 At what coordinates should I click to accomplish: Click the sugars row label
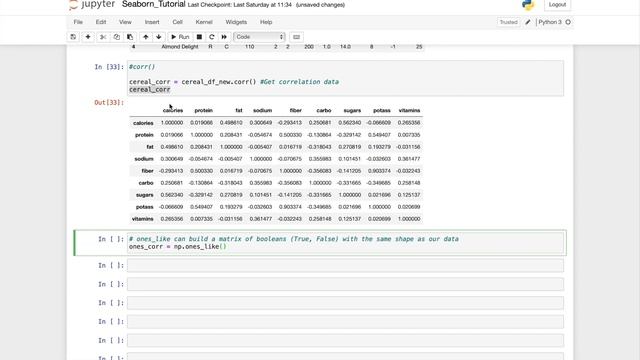(144, 195)
